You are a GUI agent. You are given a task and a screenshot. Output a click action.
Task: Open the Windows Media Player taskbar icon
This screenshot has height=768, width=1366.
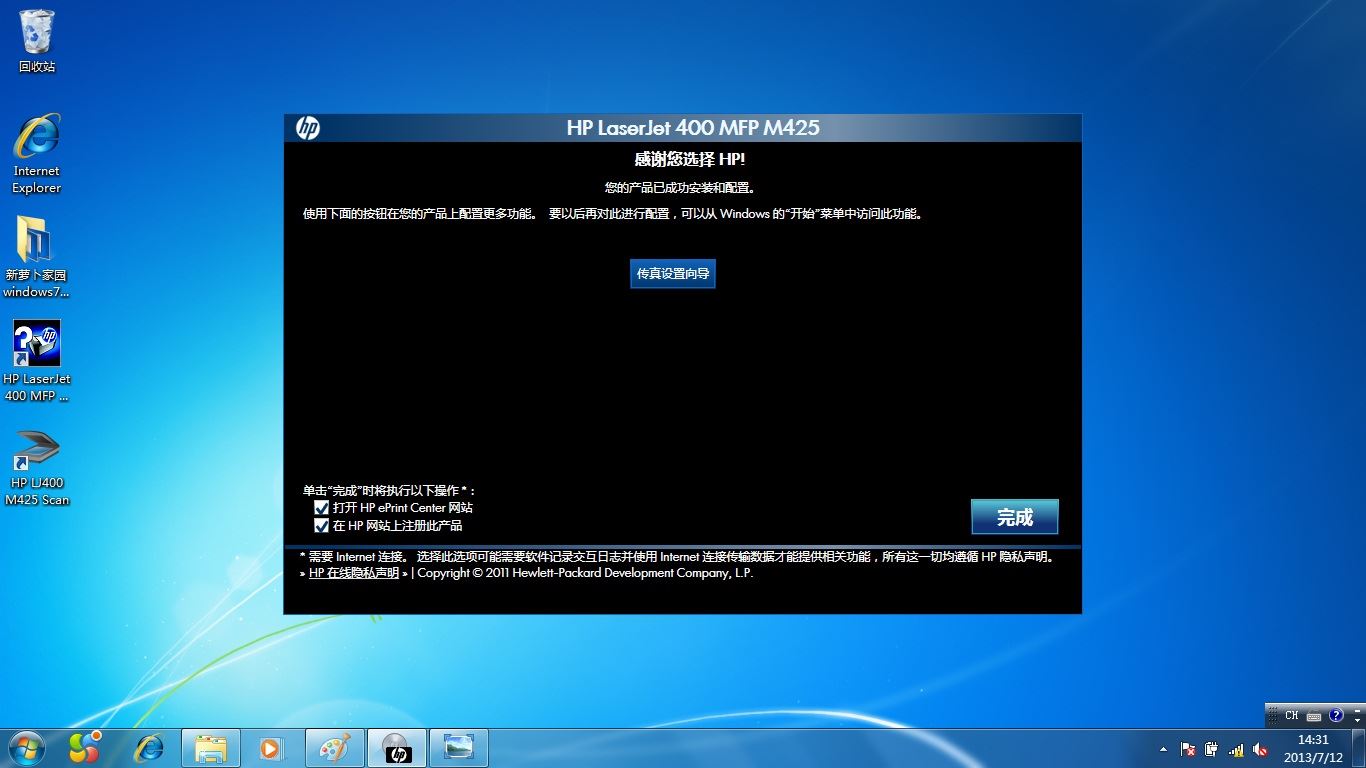click(270, 748)
